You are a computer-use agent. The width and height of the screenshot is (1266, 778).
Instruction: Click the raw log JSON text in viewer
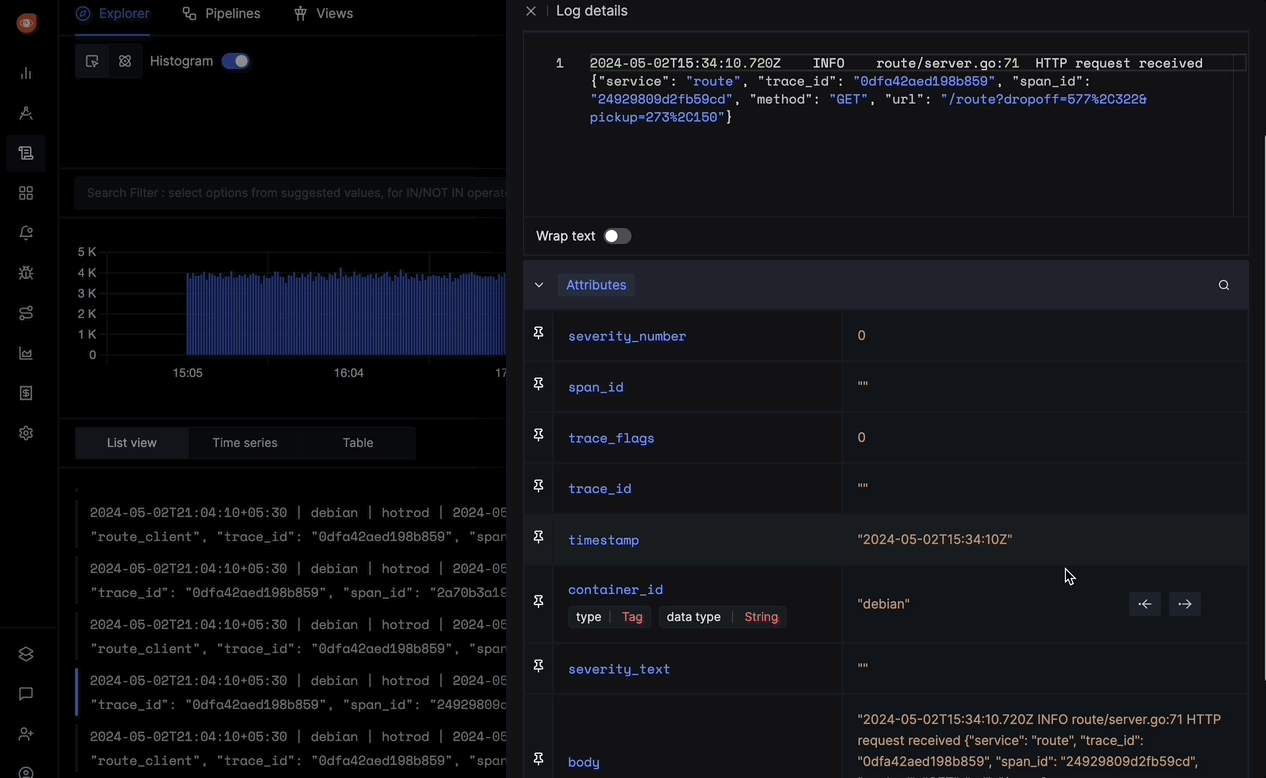pos(896,90)
